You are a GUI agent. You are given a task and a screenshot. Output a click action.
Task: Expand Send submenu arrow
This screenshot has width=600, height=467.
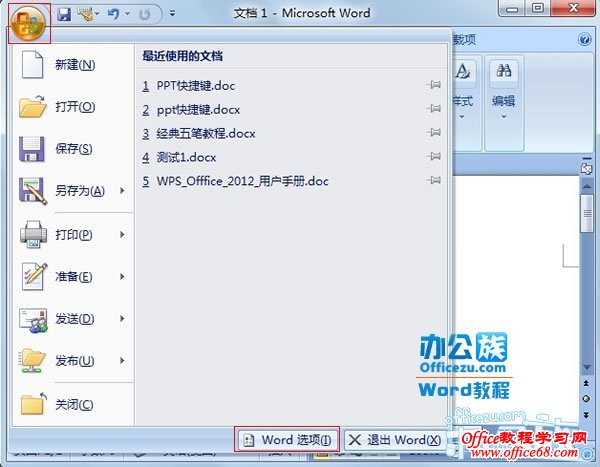(x=122, y=318)
